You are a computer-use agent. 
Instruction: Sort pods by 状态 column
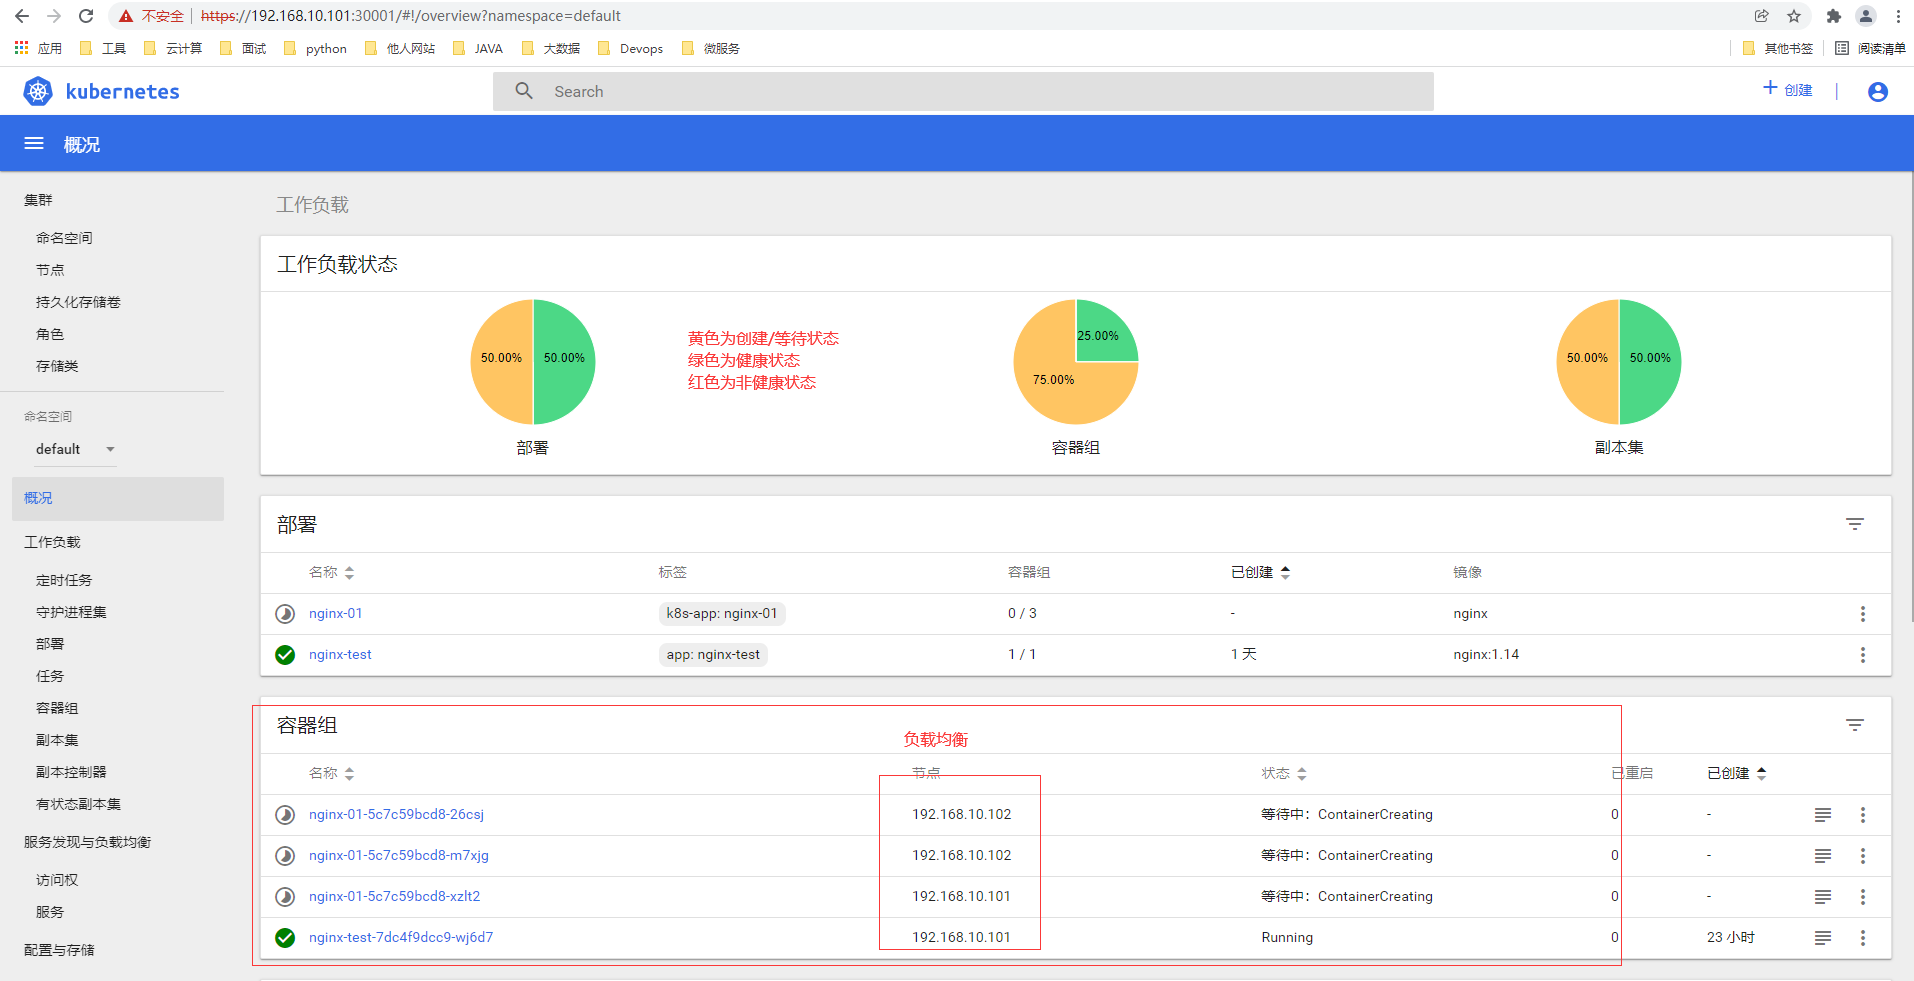click(1284, 773)
